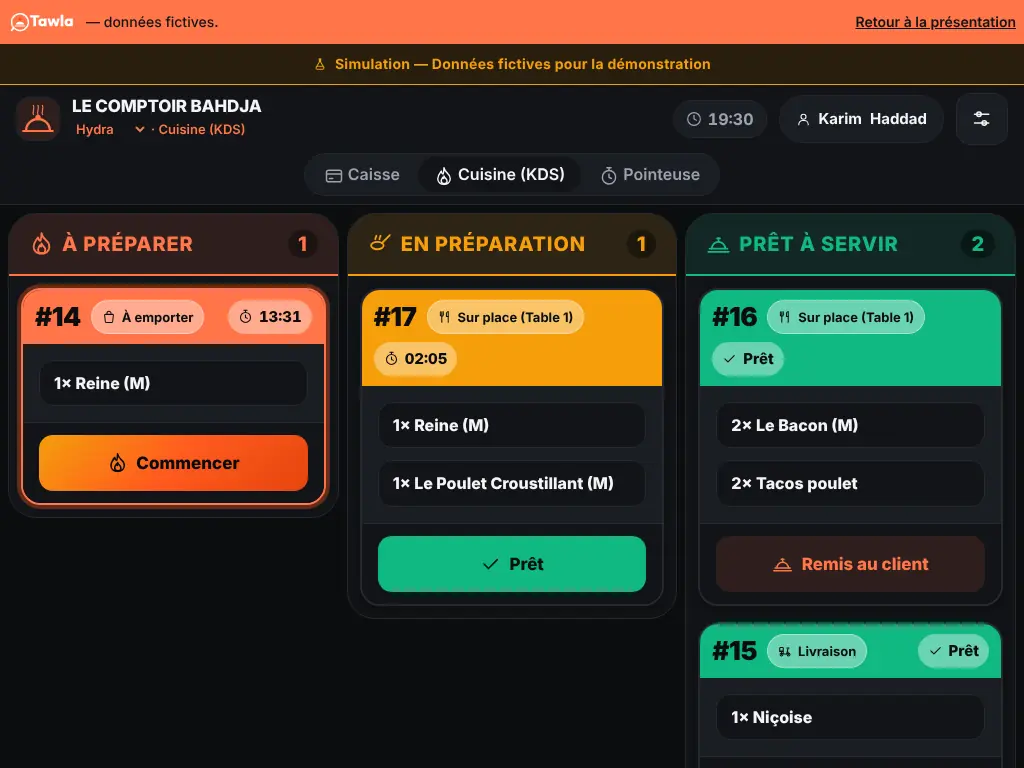Click the restaurant cloche logo beside Le Comptoir Bahdja
1024x768 pixels.
point(38,118)
